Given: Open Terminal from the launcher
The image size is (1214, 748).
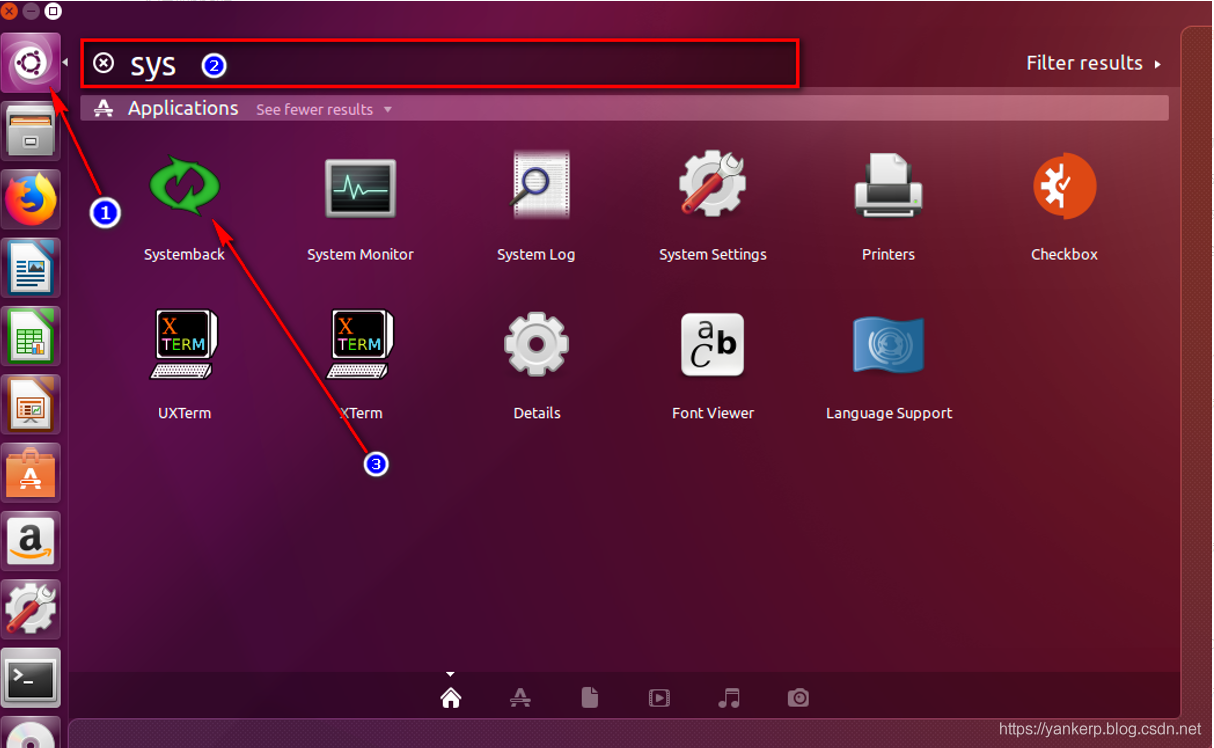Looking at the screenshot, I should point(31,677).
